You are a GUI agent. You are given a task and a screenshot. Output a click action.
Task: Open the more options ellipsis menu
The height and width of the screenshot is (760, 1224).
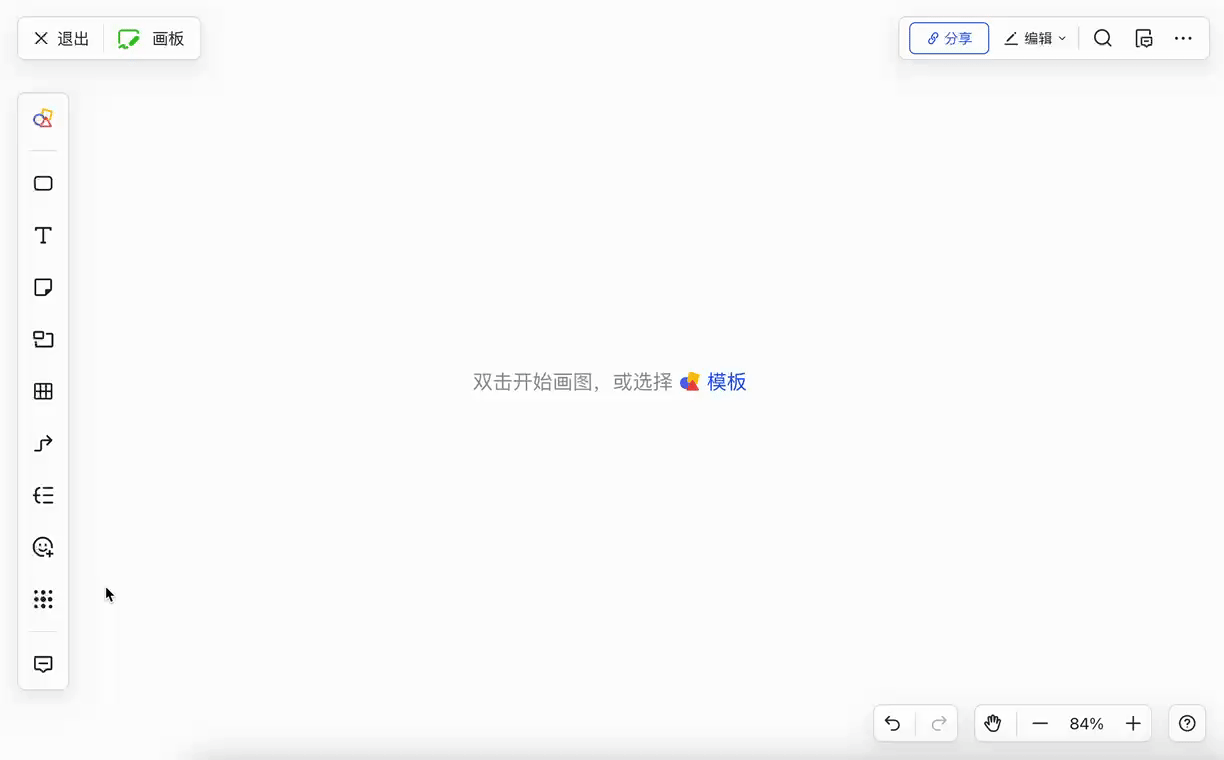1183,38
